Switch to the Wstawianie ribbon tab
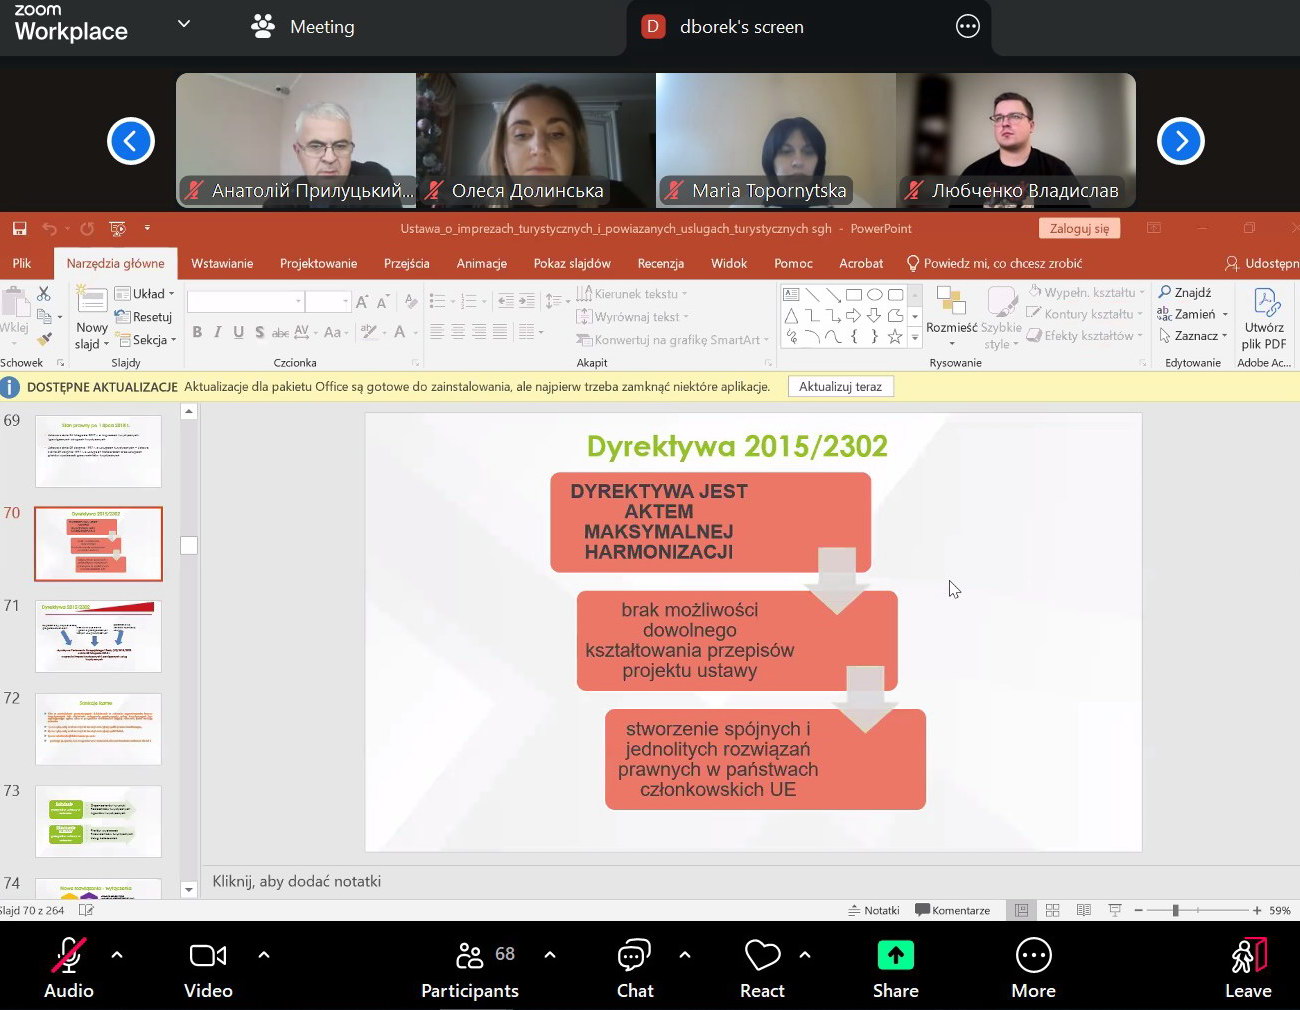The height and width of the screenshot is (1010, 1300). [x=222, y=263]
